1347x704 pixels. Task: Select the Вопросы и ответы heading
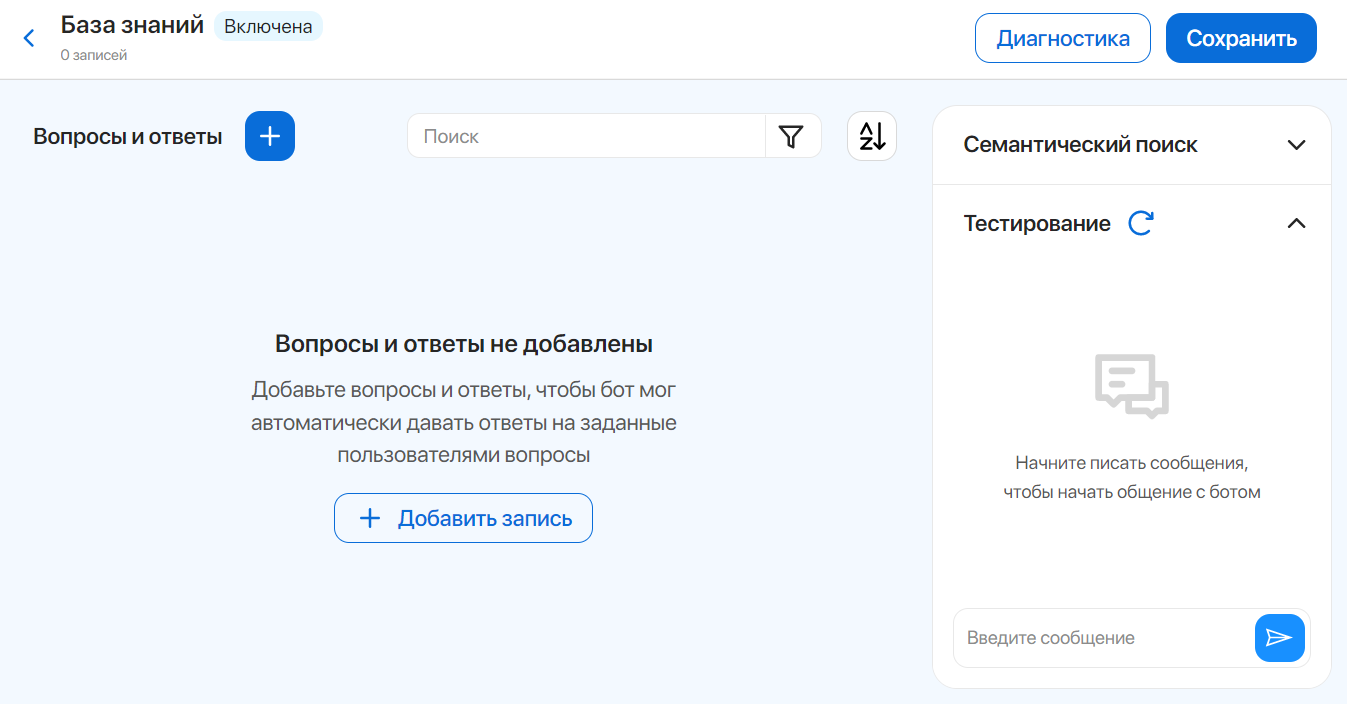(128, 137)
